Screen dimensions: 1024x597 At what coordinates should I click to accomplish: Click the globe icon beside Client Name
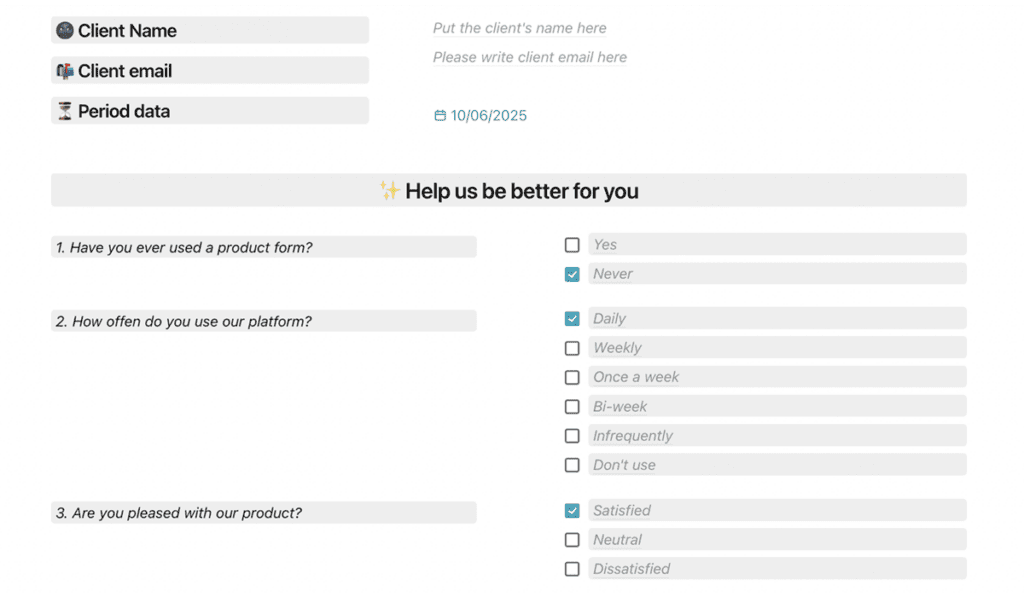(63, 30)
